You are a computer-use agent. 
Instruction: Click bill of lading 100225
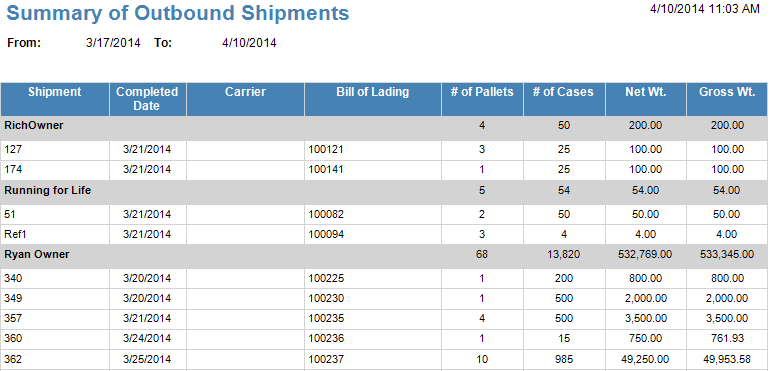[x=326, y=279]
